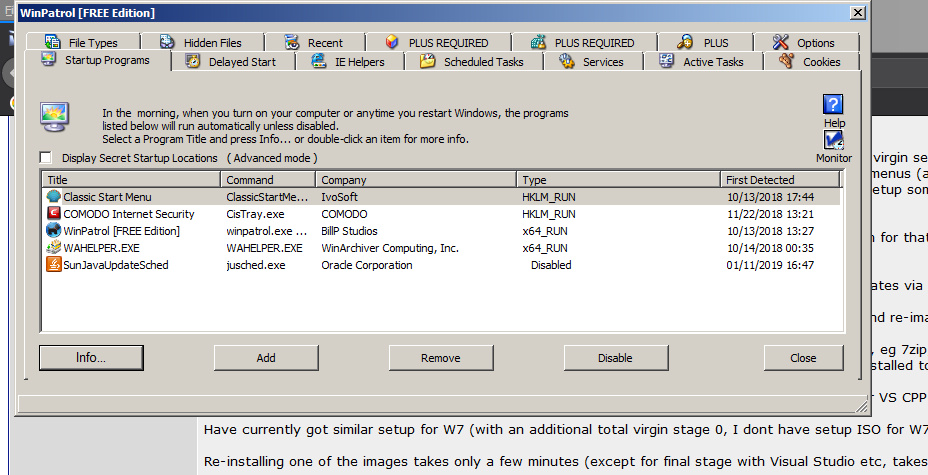This screenshot has height=475, width=928.
Task: Switch to the Services tab
Action: (592, 62)
